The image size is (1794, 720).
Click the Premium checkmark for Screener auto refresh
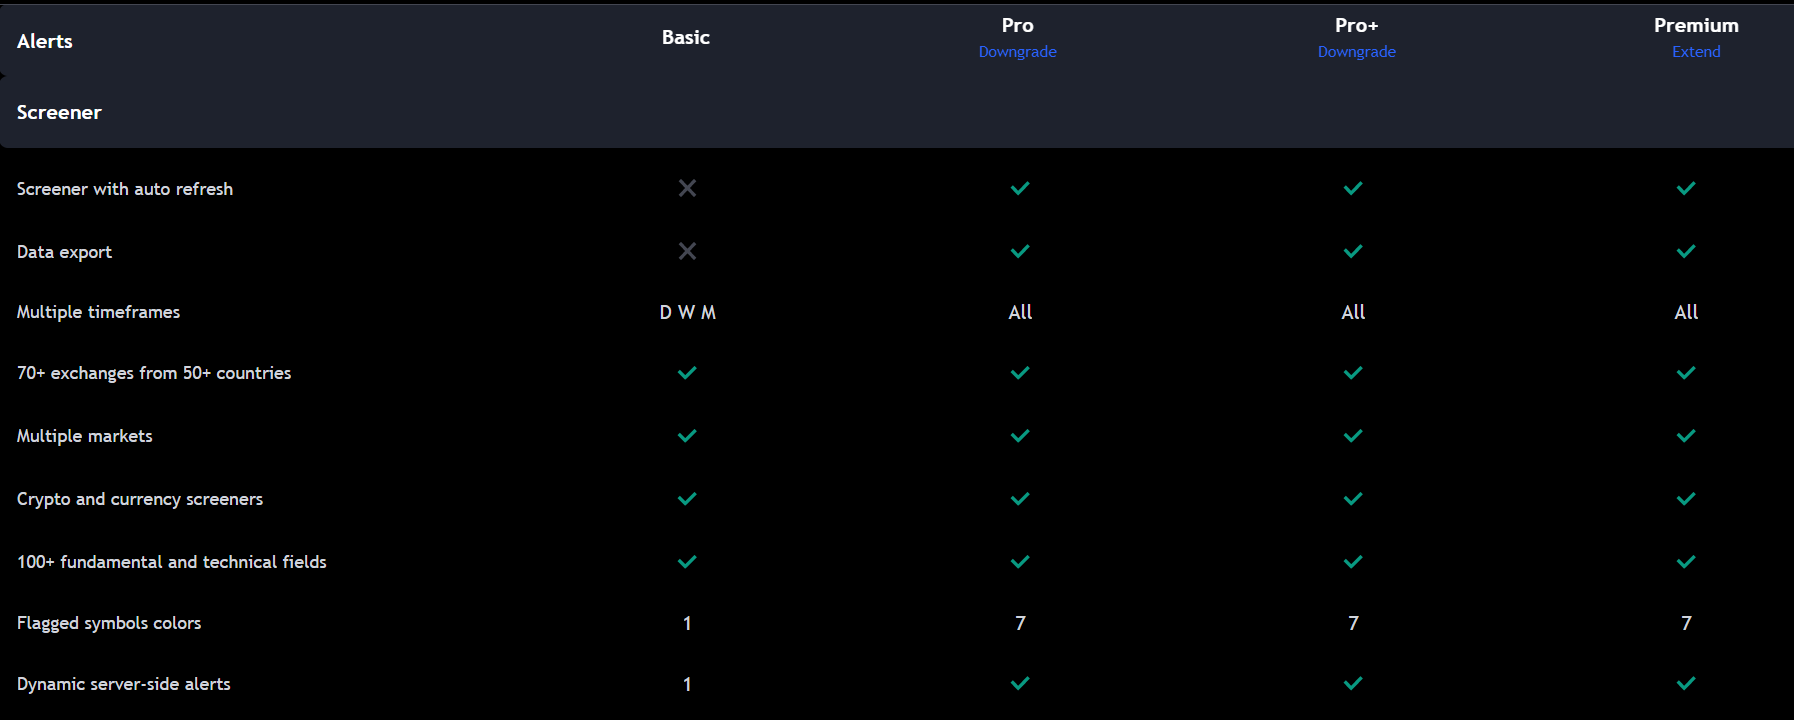[x=1686, y=188]
